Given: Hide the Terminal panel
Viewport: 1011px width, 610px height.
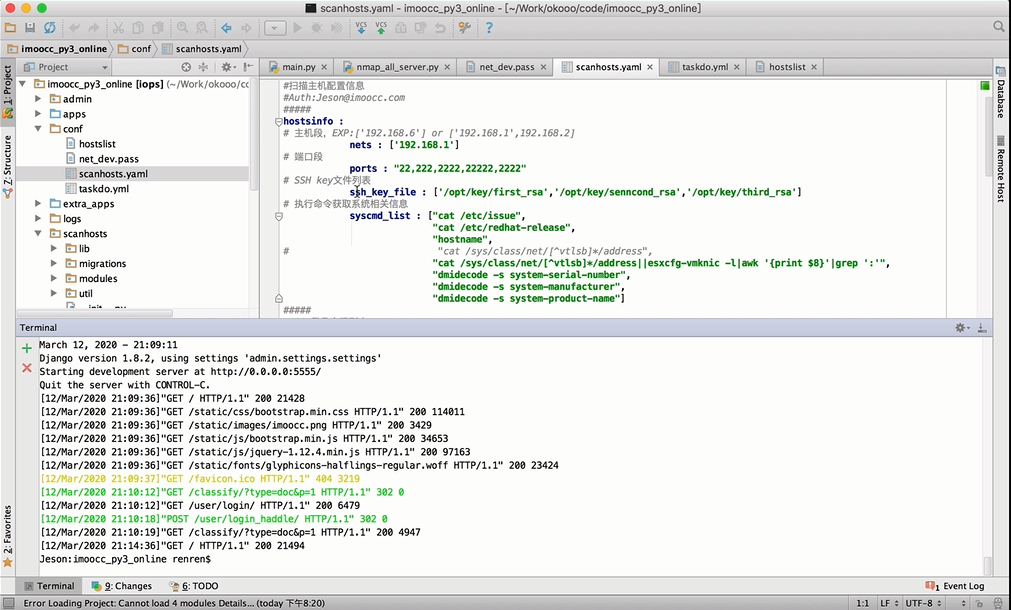Looking at the screenshot, I should (981, 328).
